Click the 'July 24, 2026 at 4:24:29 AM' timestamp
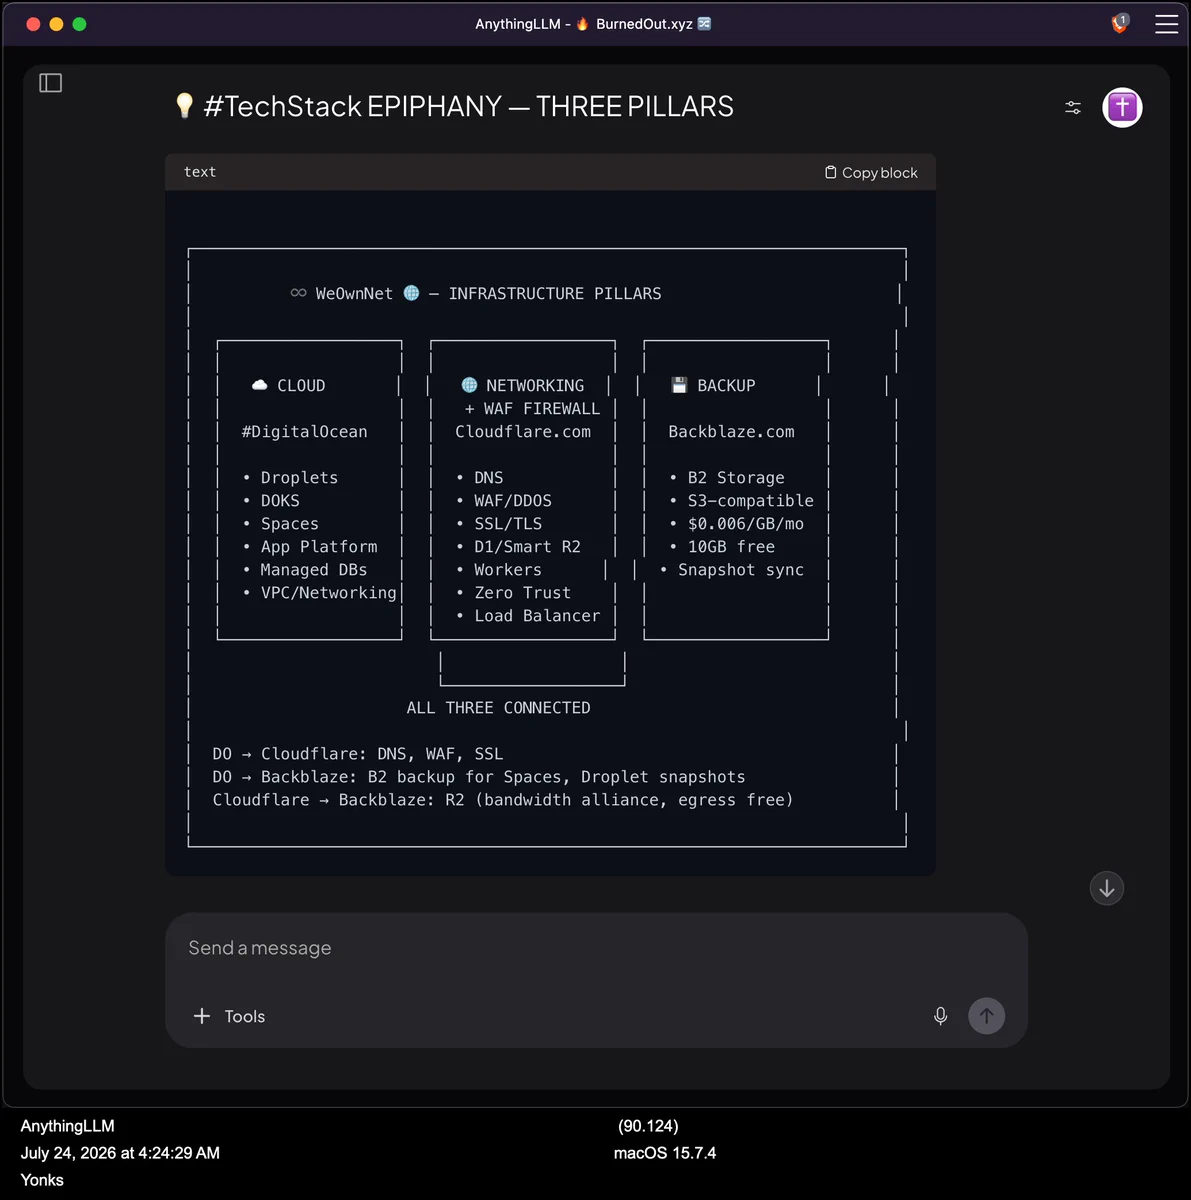The height and width of the screenshot is (1200, 1191). point(120,1153)
